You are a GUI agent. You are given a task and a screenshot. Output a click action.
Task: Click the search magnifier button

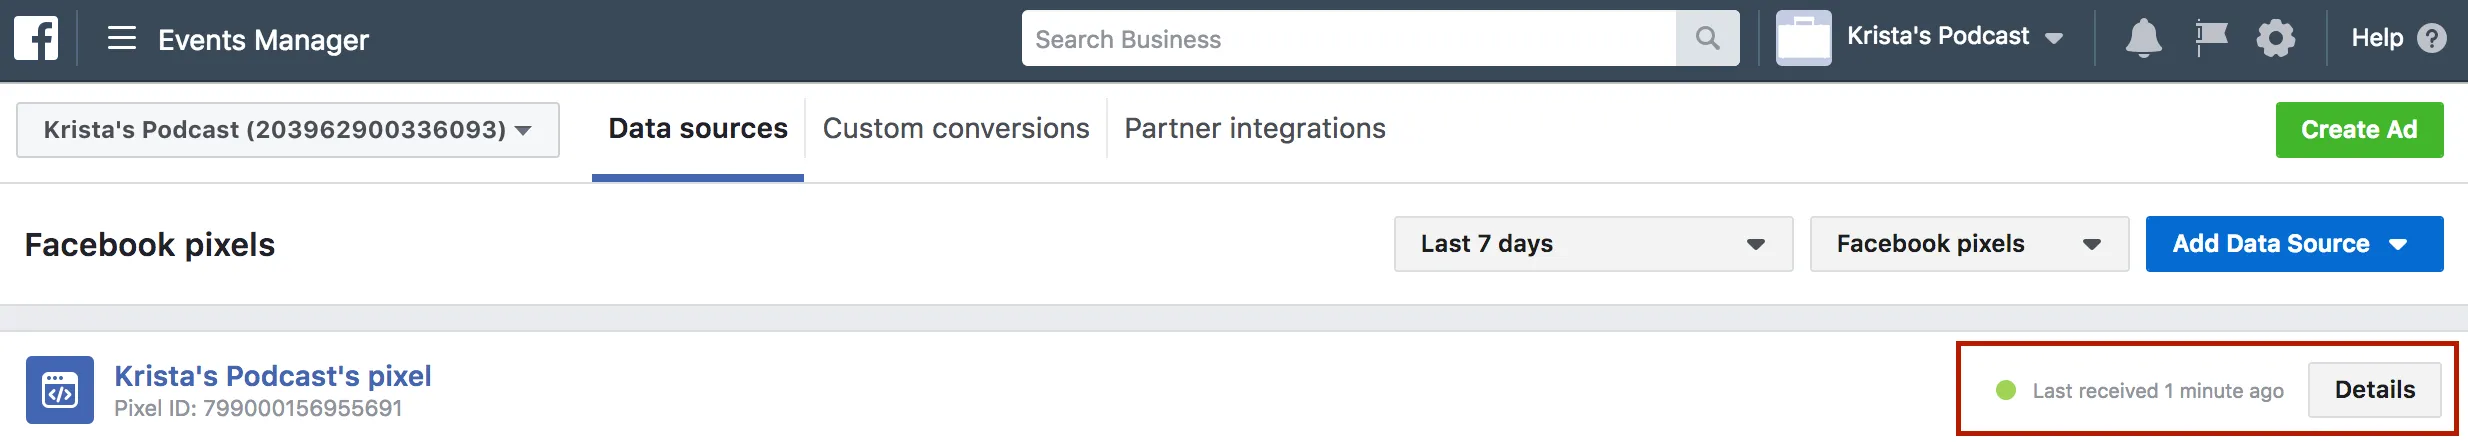(x=1708, y=39)
